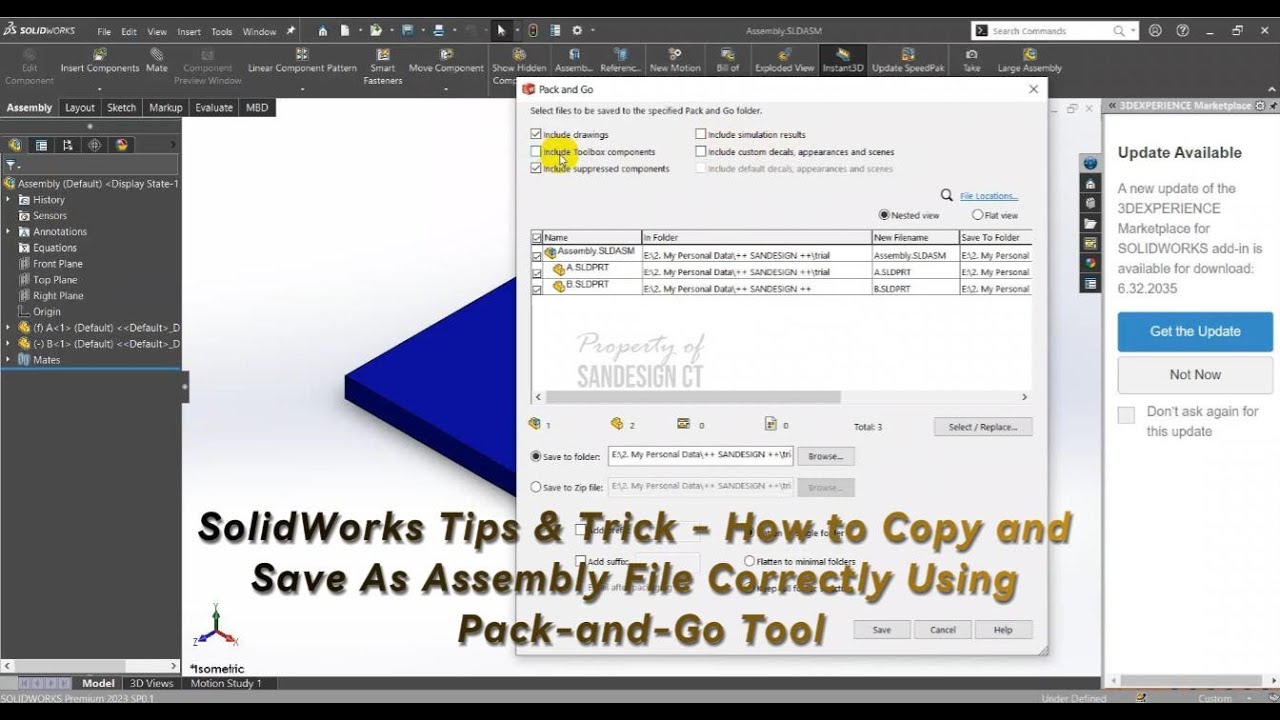The height and width of the screenshot is (720, 1280).
Task: Click the New document icon
Action: (x=344, y=31)
